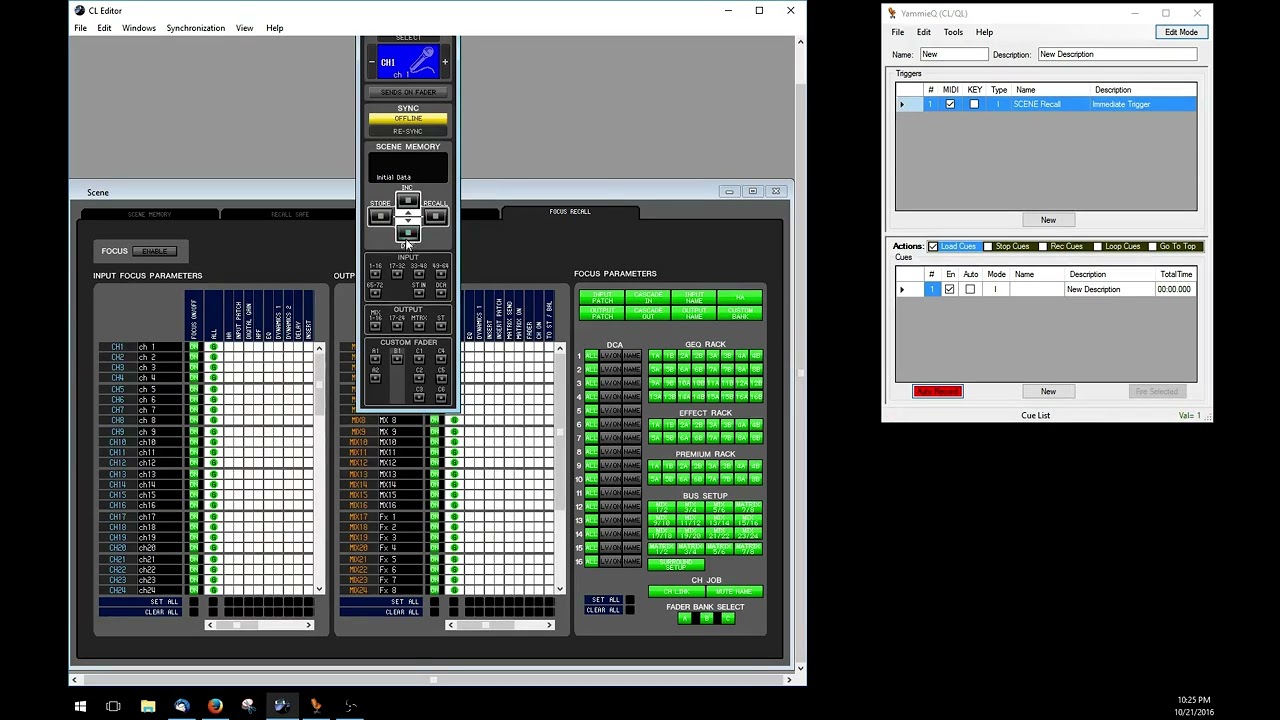The image size is (1280, 720).
Task: Click the next channel plus button
Action: [444, 62]
